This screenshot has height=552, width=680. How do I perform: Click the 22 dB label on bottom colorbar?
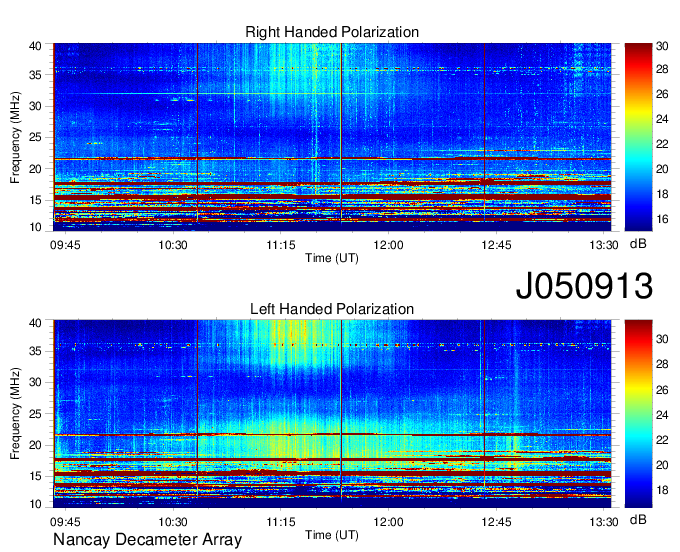(x=662, y=441)
